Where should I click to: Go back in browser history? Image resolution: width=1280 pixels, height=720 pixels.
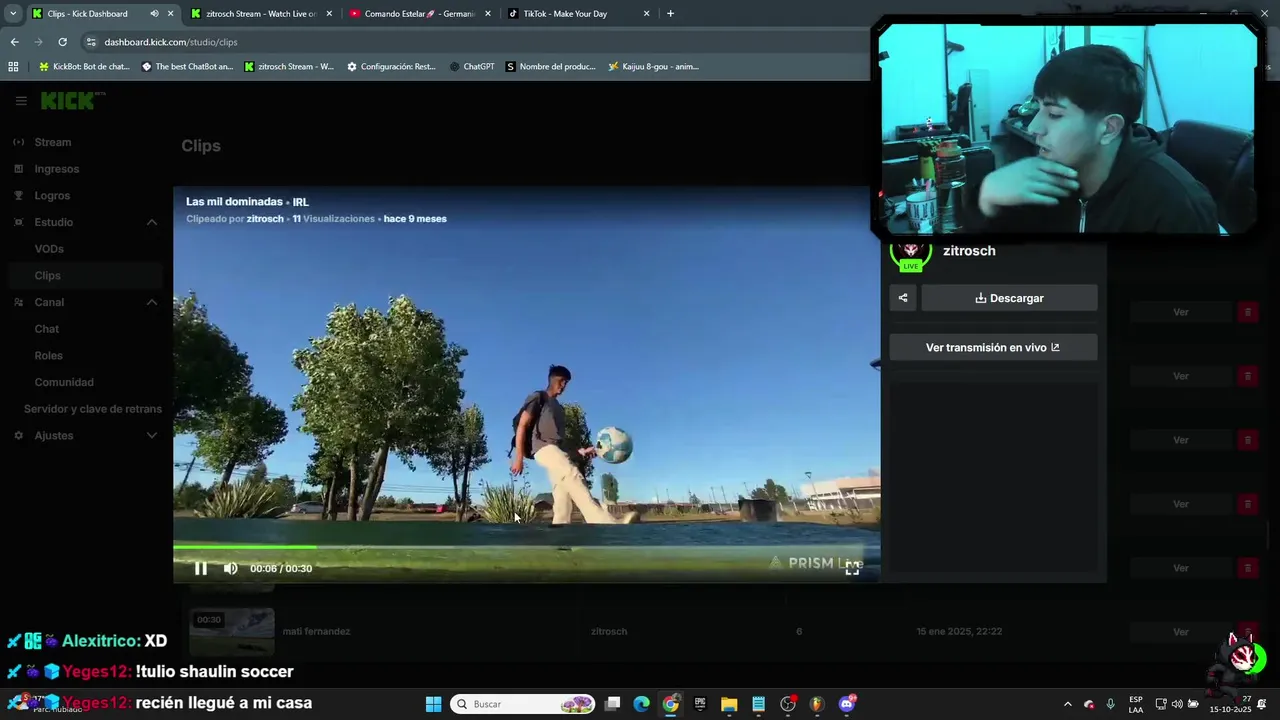tap(14, 42)
